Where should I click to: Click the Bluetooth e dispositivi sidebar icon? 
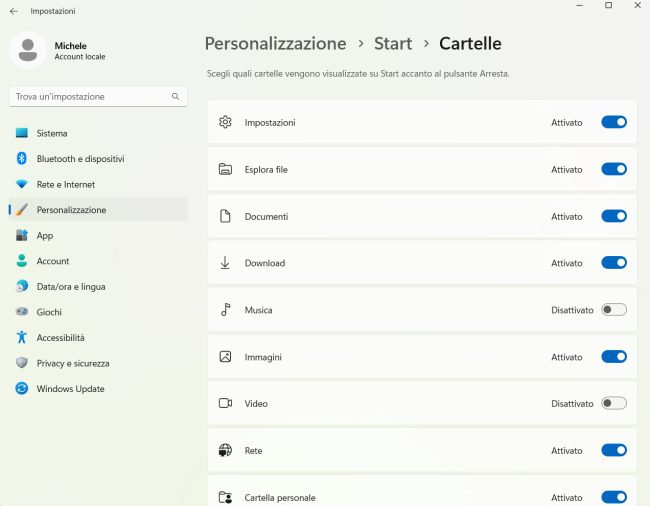point(21,159)
